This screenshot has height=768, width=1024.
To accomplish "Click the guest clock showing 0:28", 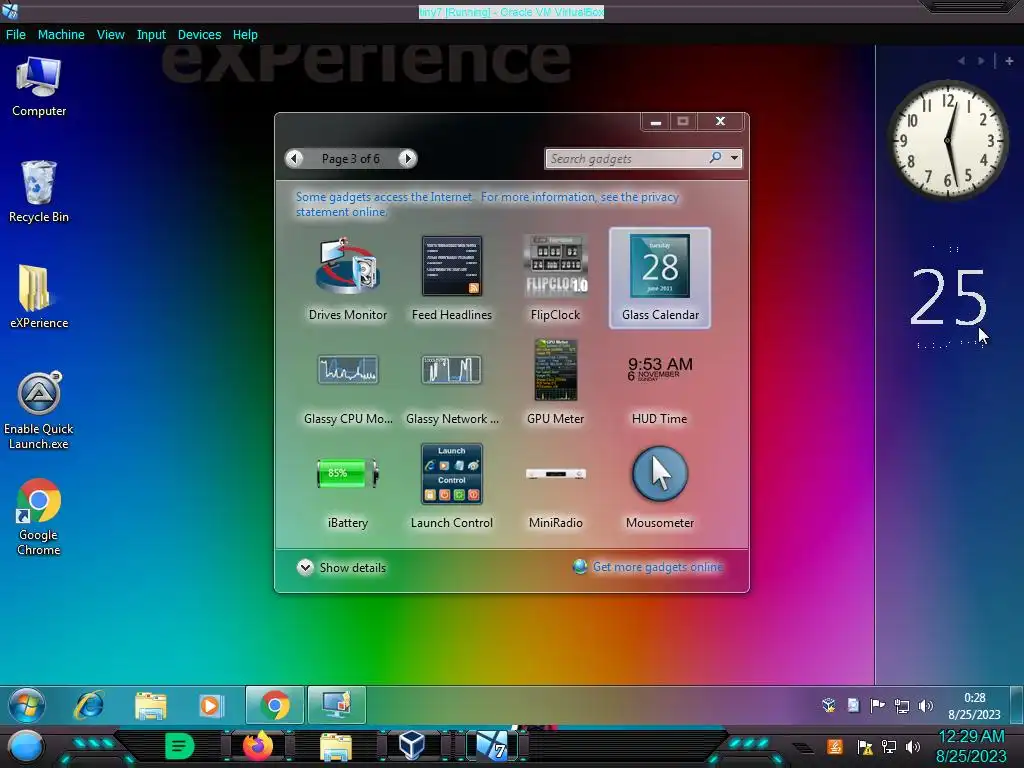I will point(974,705).
